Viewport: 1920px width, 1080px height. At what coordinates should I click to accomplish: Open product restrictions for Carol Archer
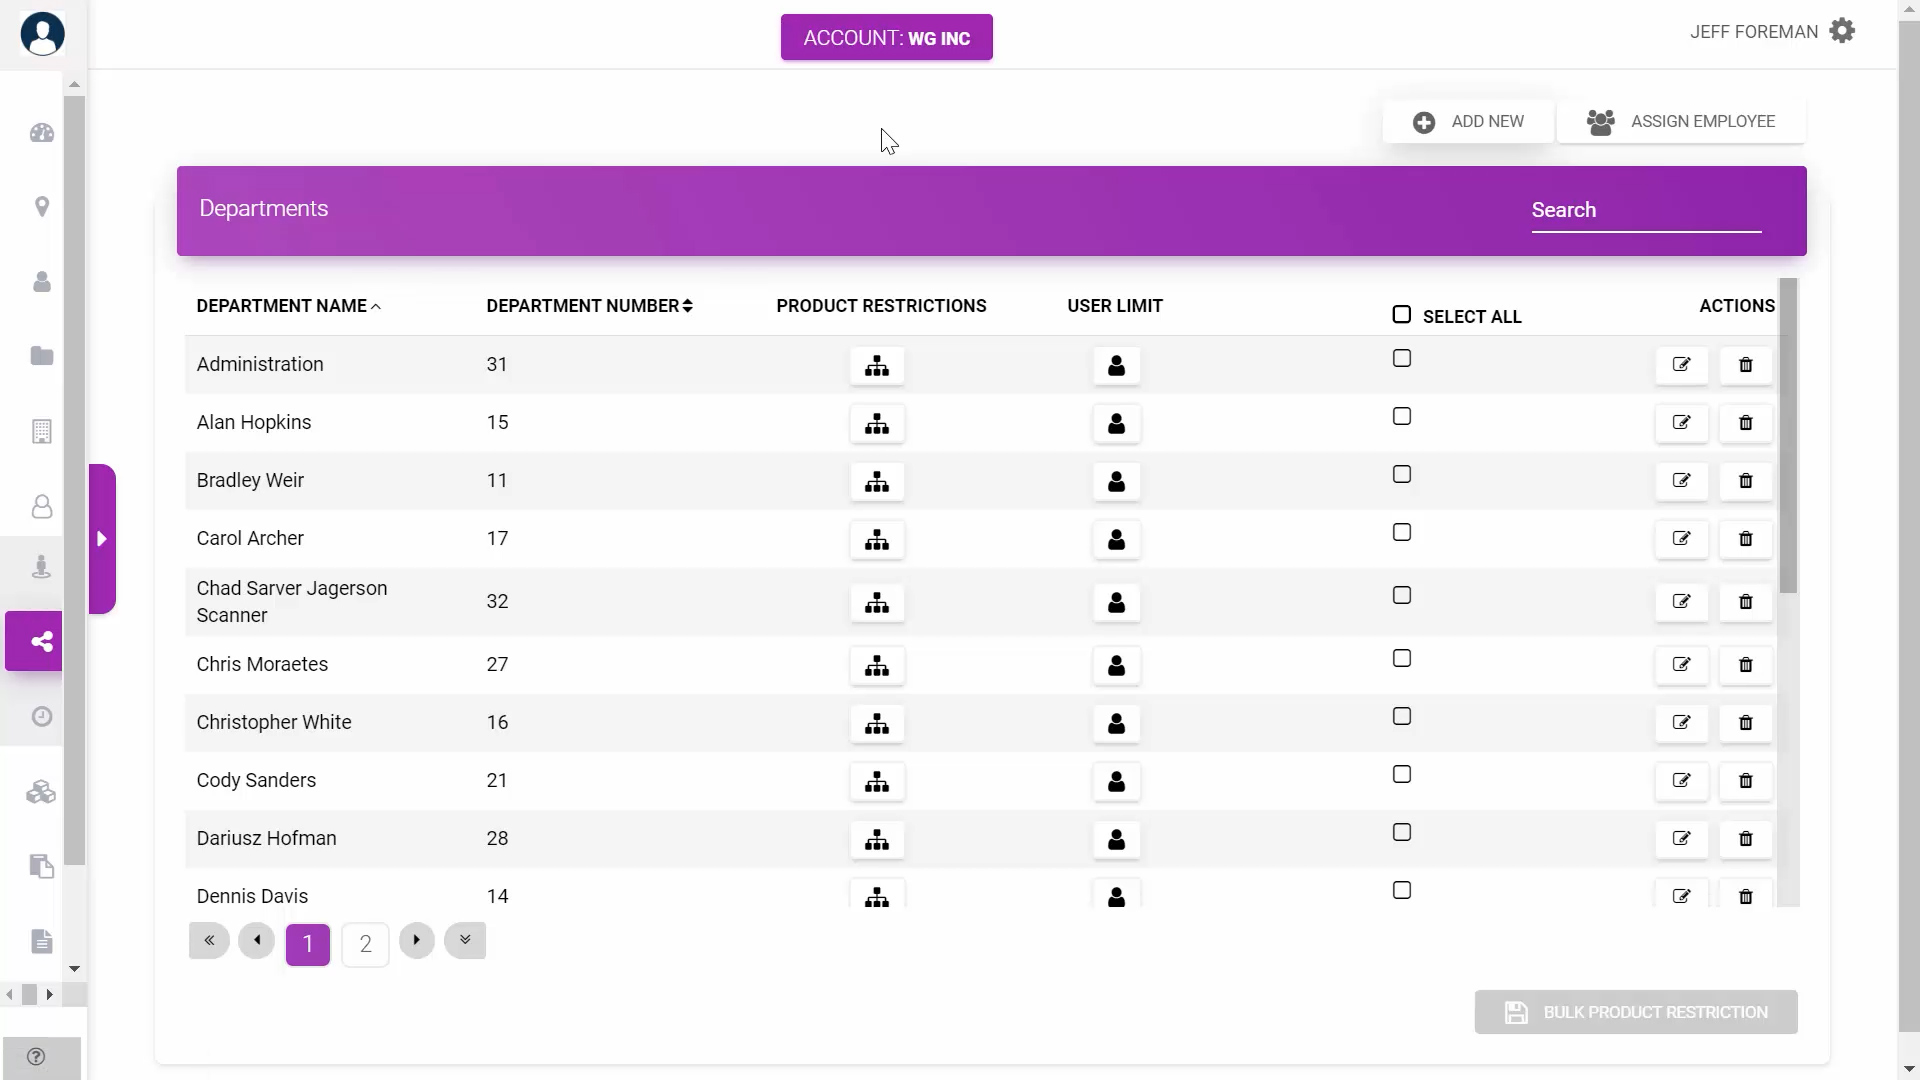(877, 540)
